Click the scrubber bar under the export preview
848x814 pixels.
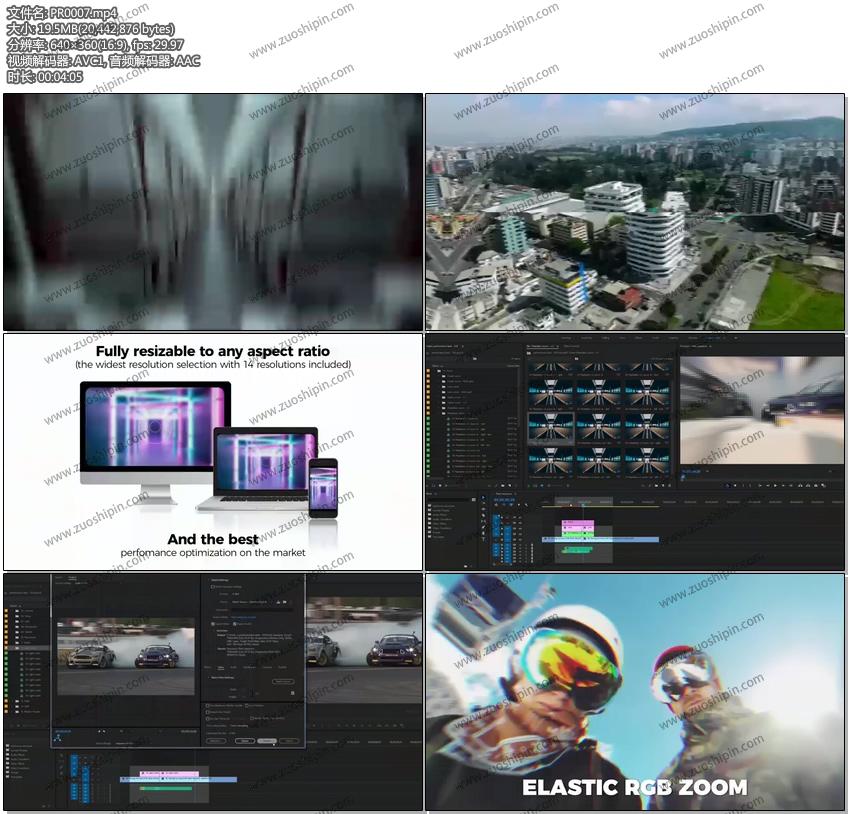click(125, 730)
